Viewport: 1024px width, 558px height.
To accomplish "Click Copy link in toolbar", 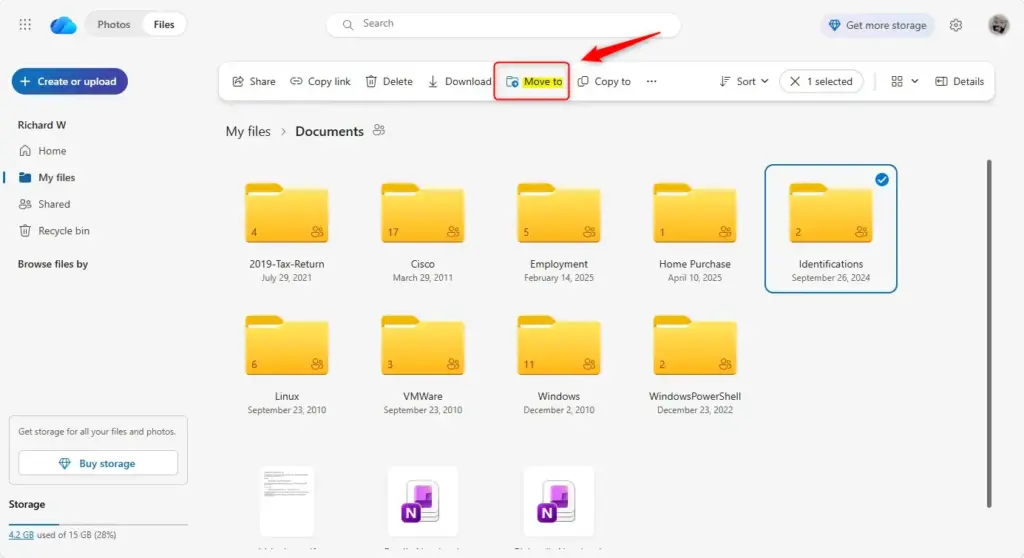I will (x=321, y=81).
